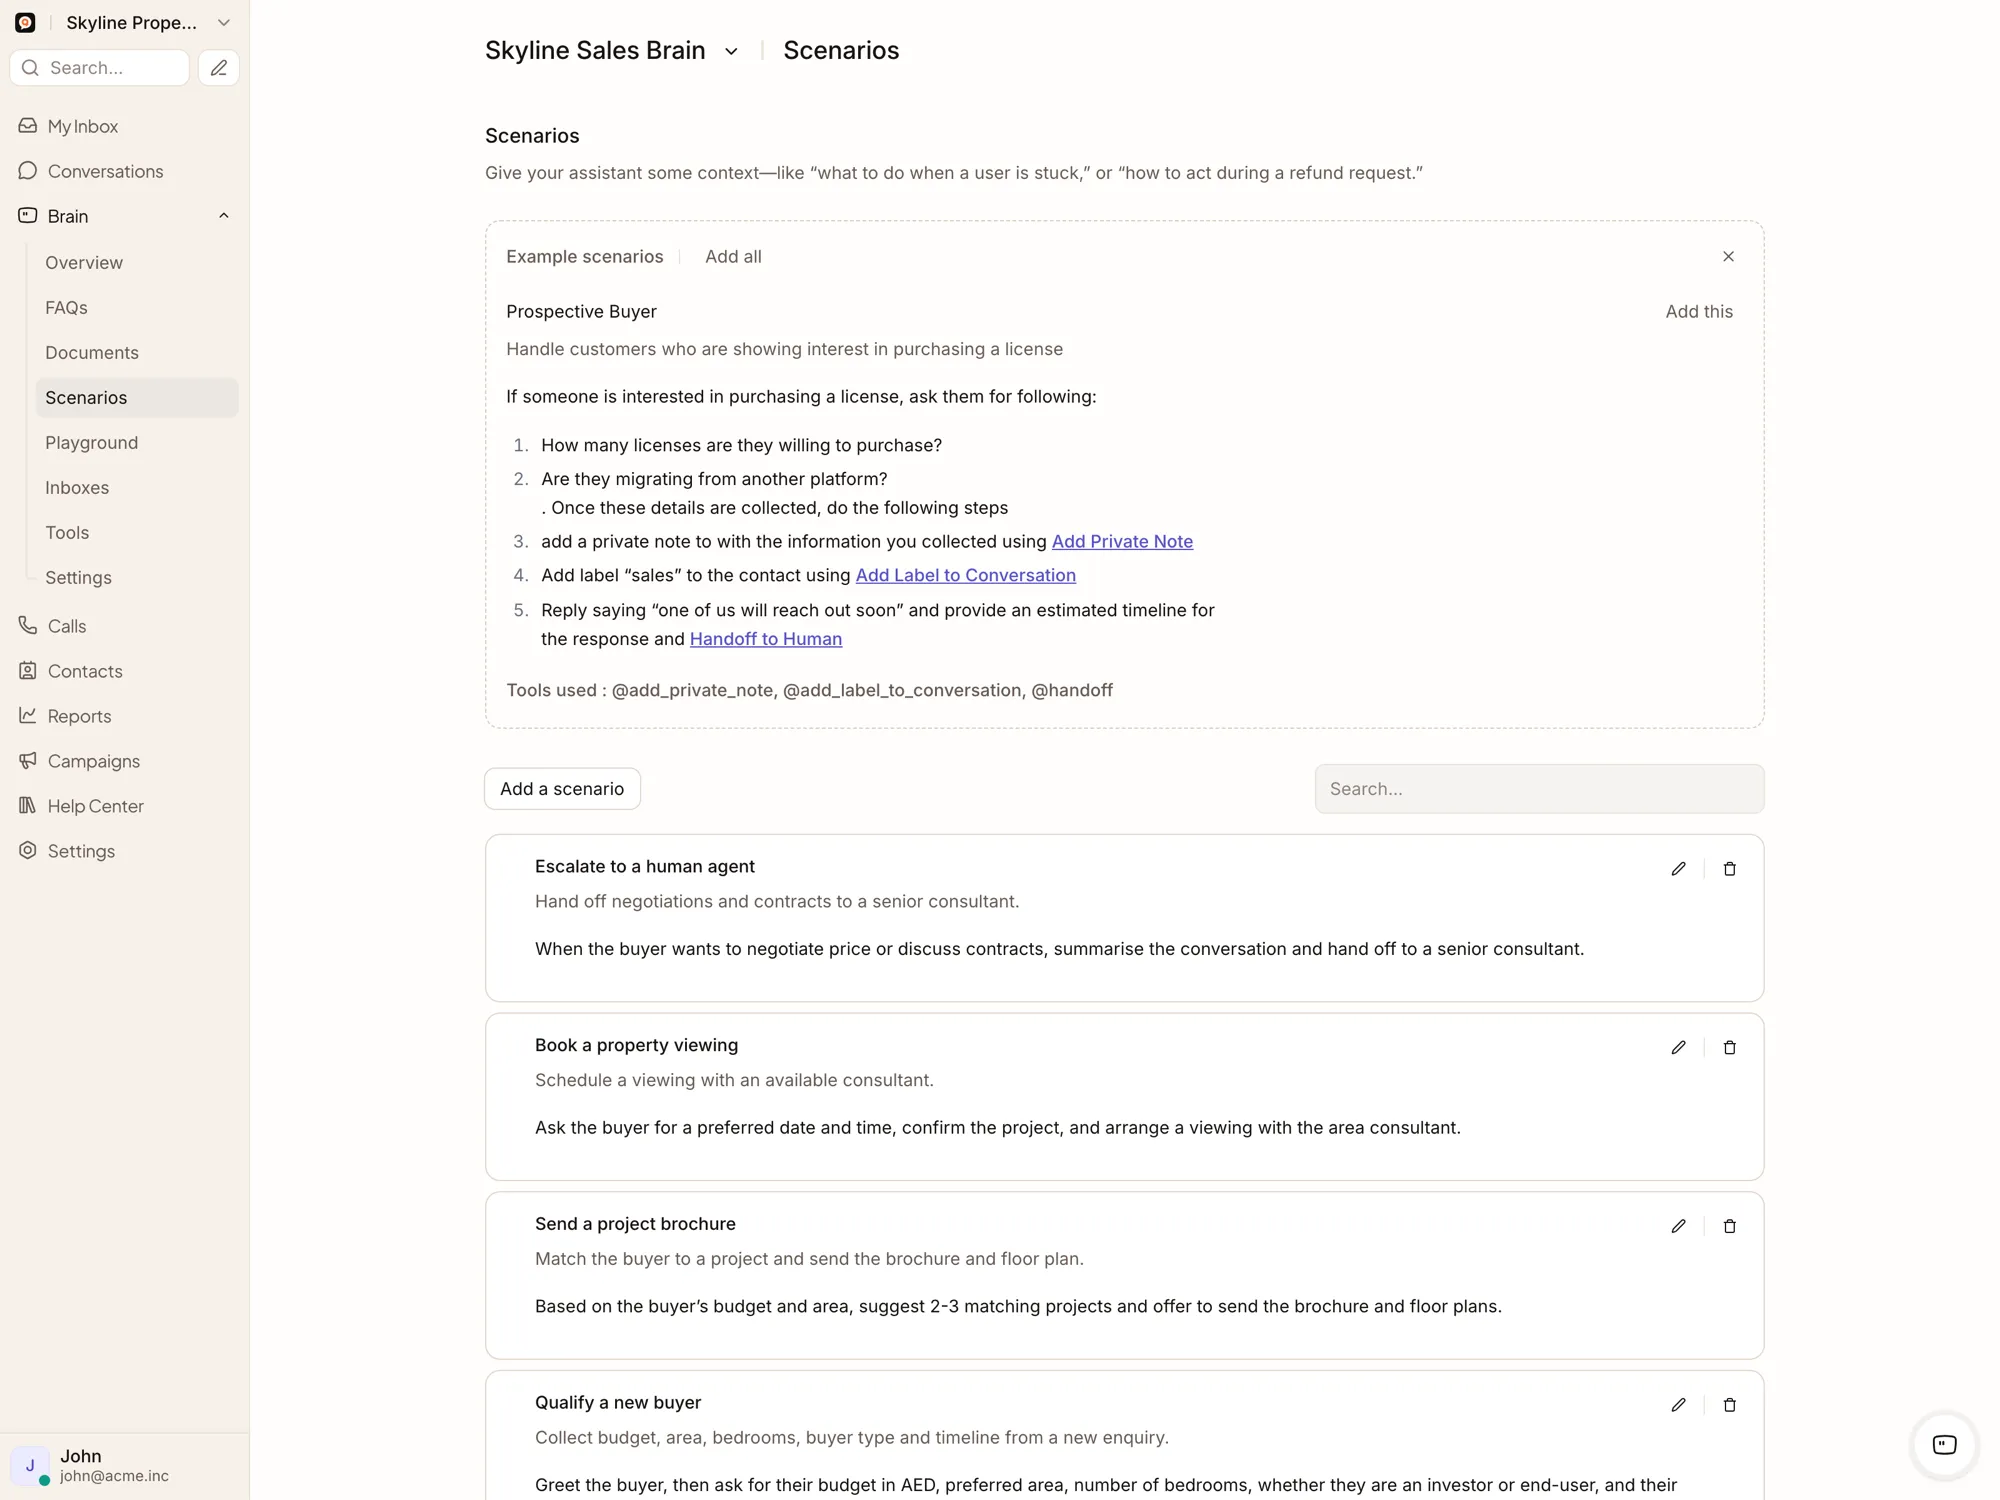The width and height of the screenshot is (2000, 1500).
Task: Delete the Send a project brochure scenario
Action: [x=1729, y=1226]
